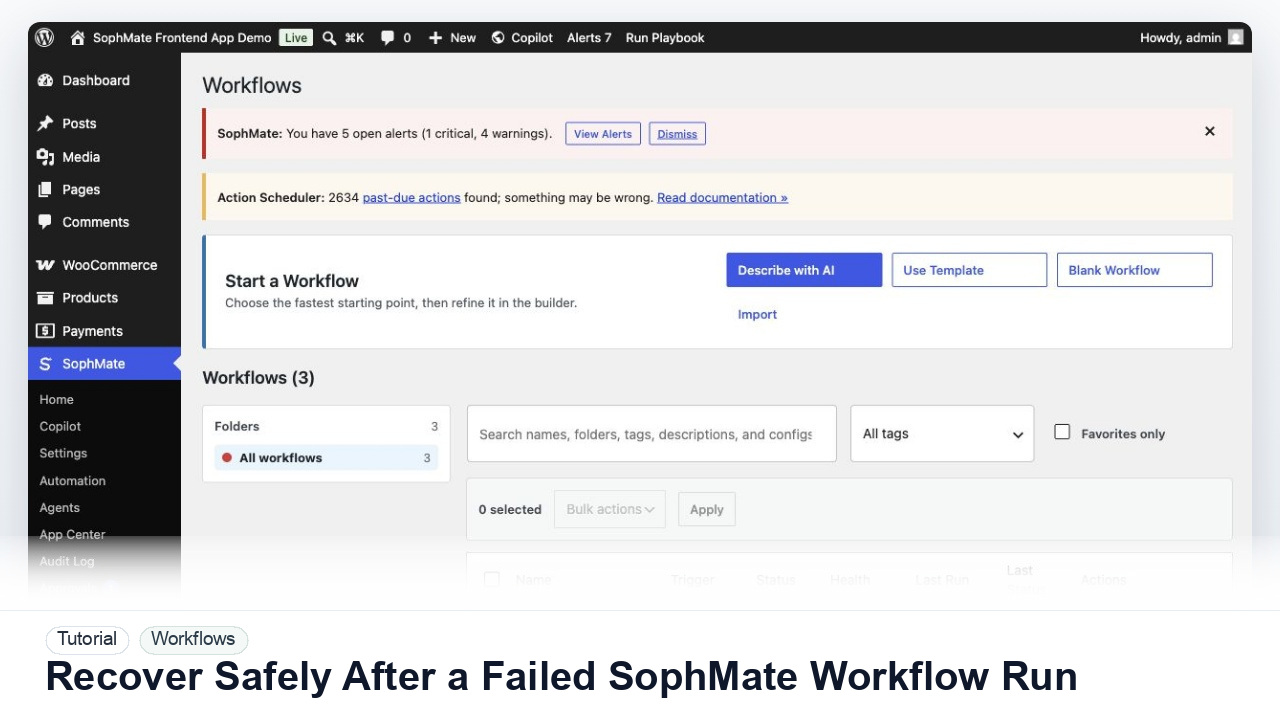Open Alerts 7 in admin bar
The height and width of the screenshot is (720, 1280).
pyautogui.click(x=589, y=38)
